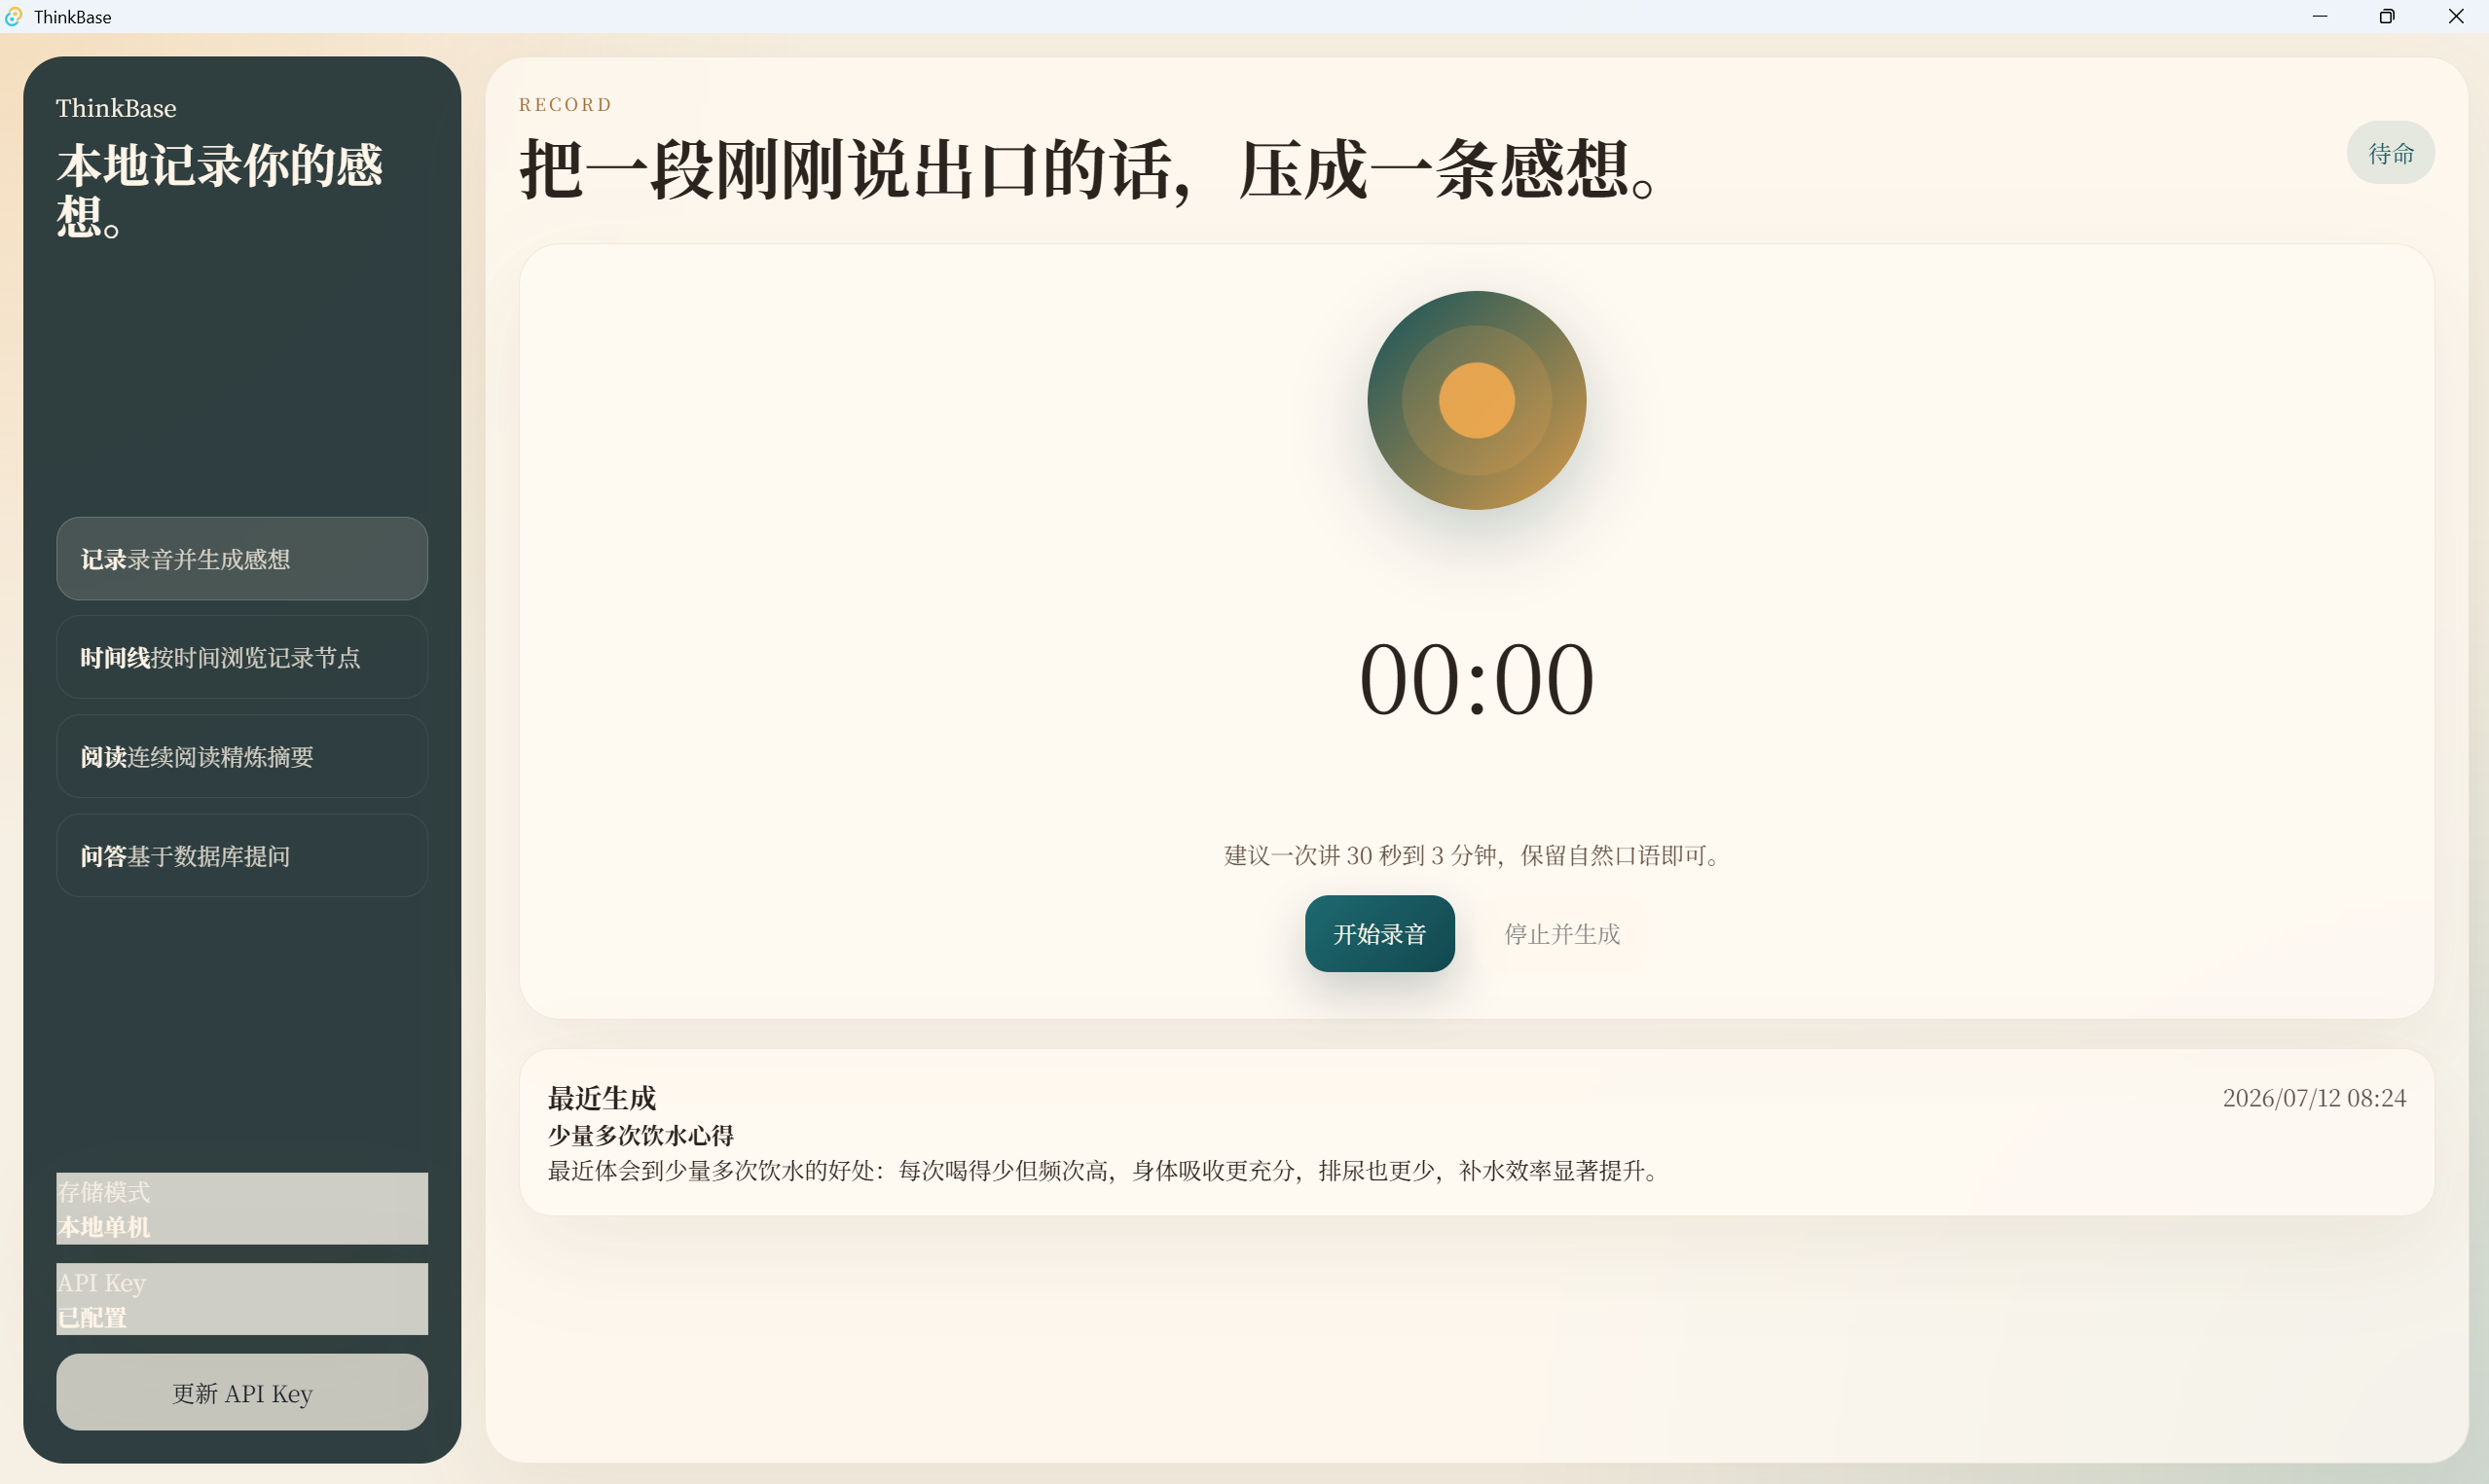Image resolution: width=2489 pixels, height=1484 pixels.
Task: Open the 记录 录音并生成感想 nav item
Action: click(x=242, y=559)
